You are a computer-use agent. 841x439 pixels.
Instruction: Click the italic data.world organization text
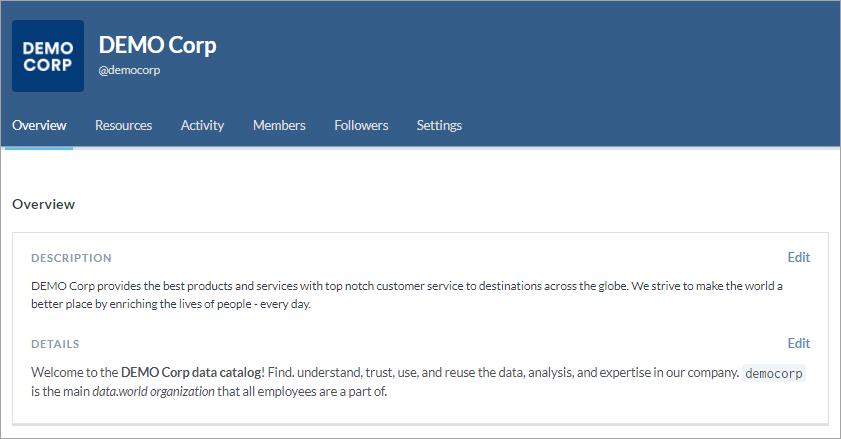click(x=153, y=392)
